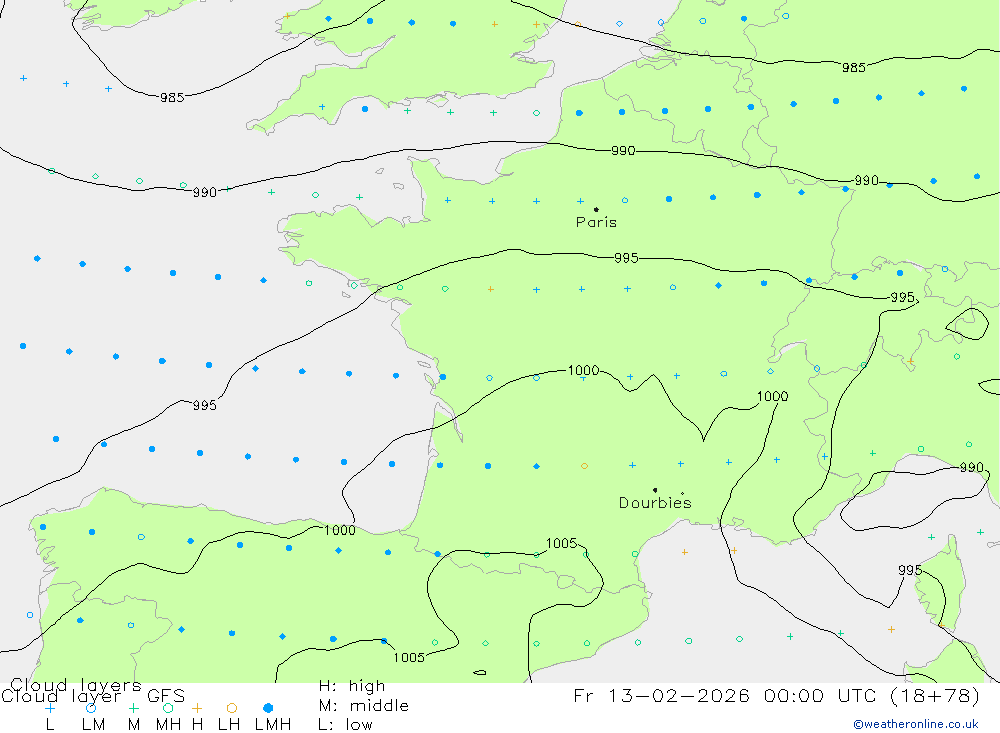Image resolution: width=1000 pixels, height=733 pixels.
Task: Click the 'GFS' model name in the title
Action: [x=166, y=696]
